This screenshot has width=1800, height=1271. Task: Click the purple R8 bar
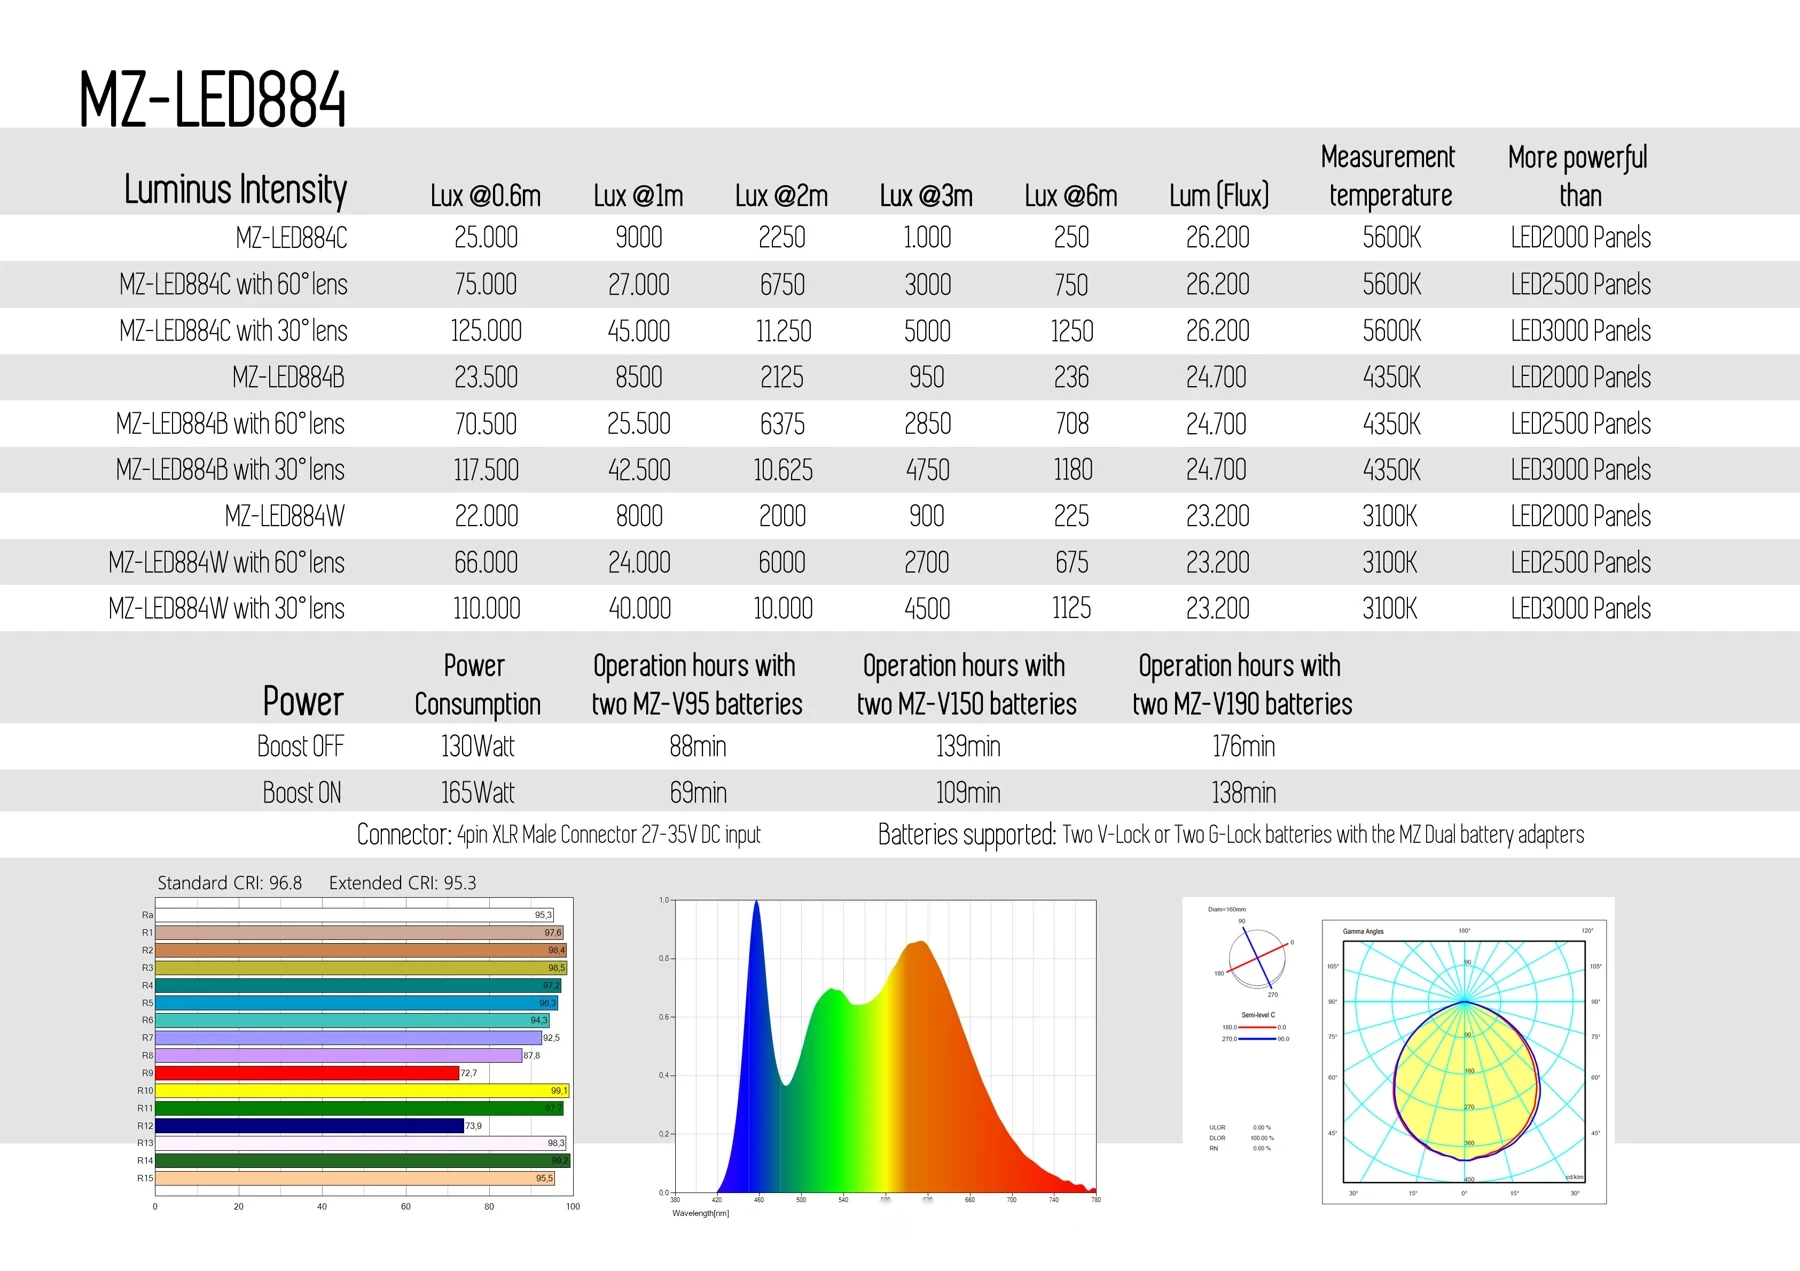[x=339, y=1055]
